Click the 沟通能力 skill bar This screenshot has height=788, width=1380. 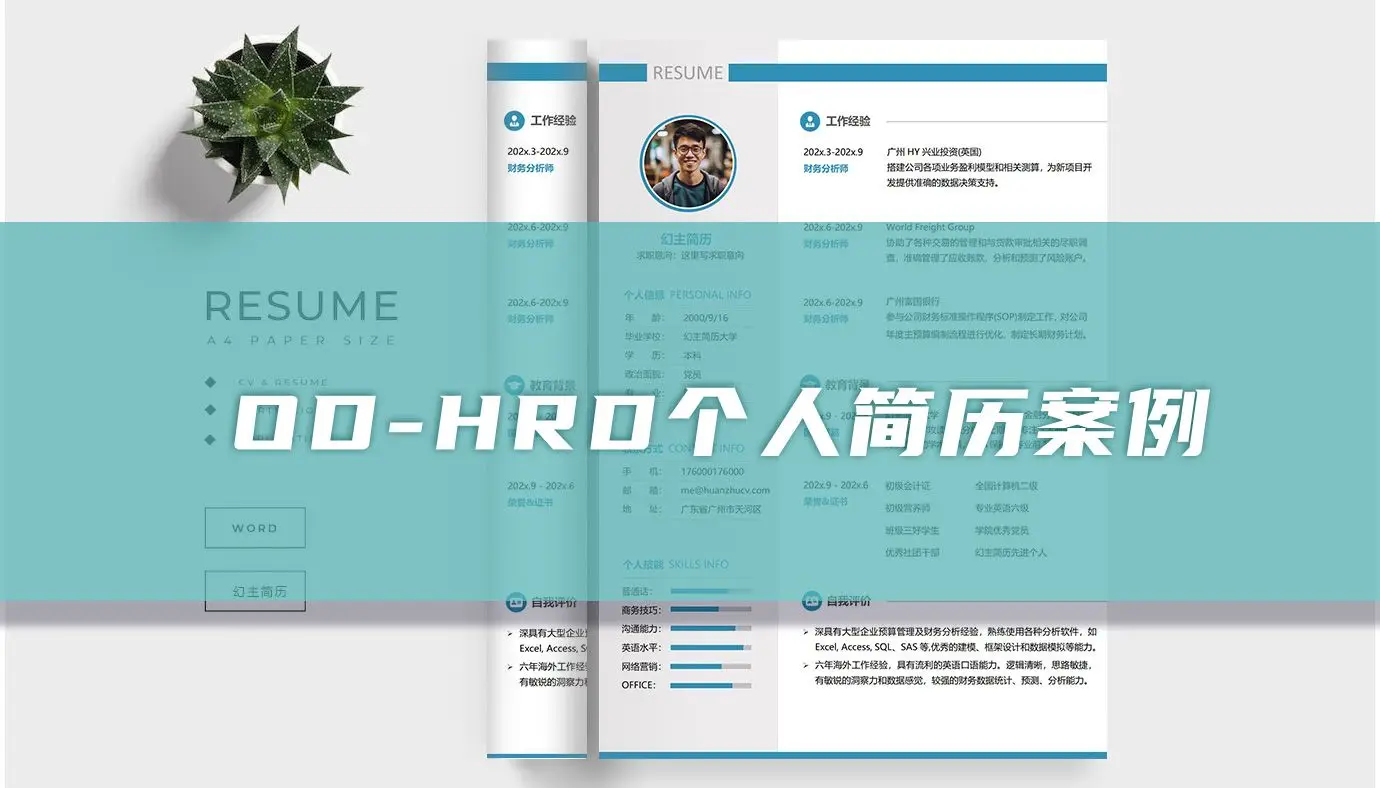click(x=711, y=629)
